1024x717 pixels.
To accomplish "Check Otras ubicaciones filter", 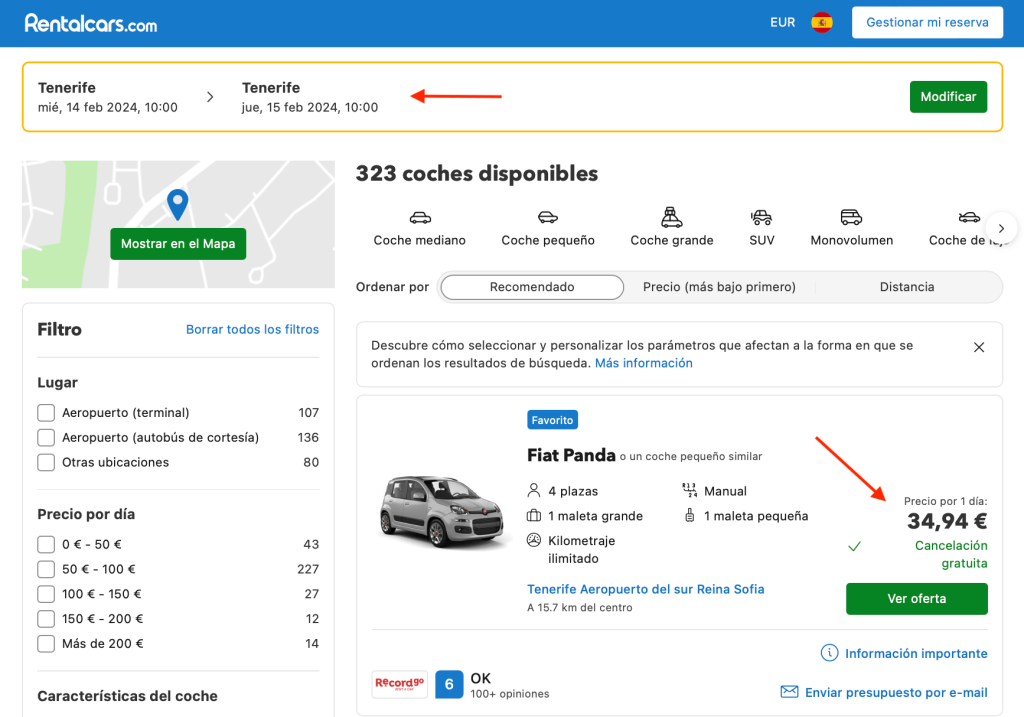I will (46, 462).
